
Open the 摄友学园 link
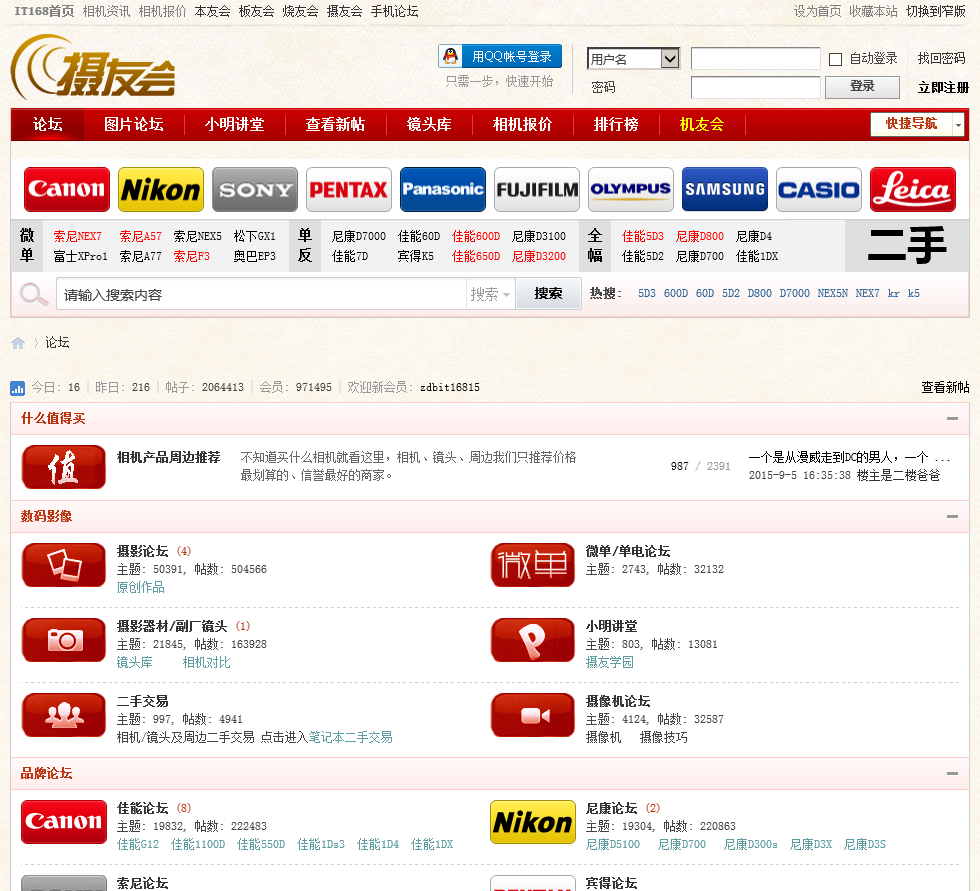pyautogui.click(x=609, y=662)
